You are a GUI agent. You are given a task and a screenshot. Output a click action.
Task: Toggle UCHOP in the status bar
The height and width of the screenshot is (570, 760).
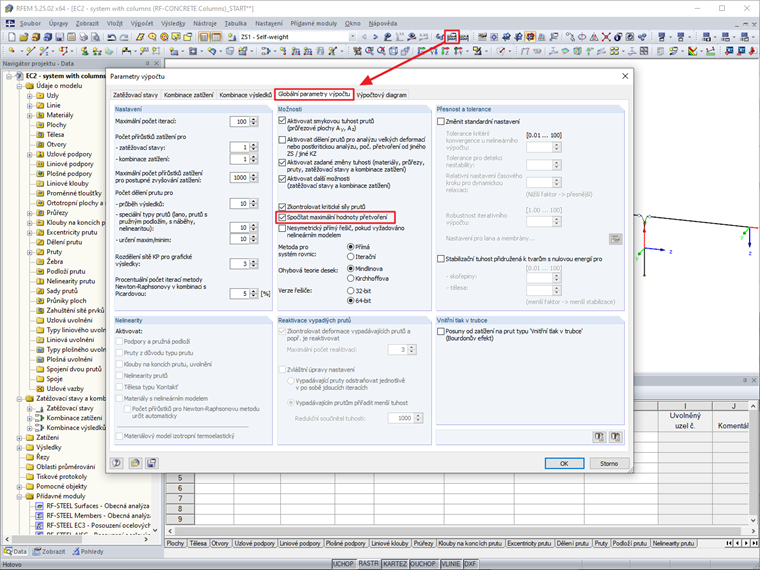(343, 564)
